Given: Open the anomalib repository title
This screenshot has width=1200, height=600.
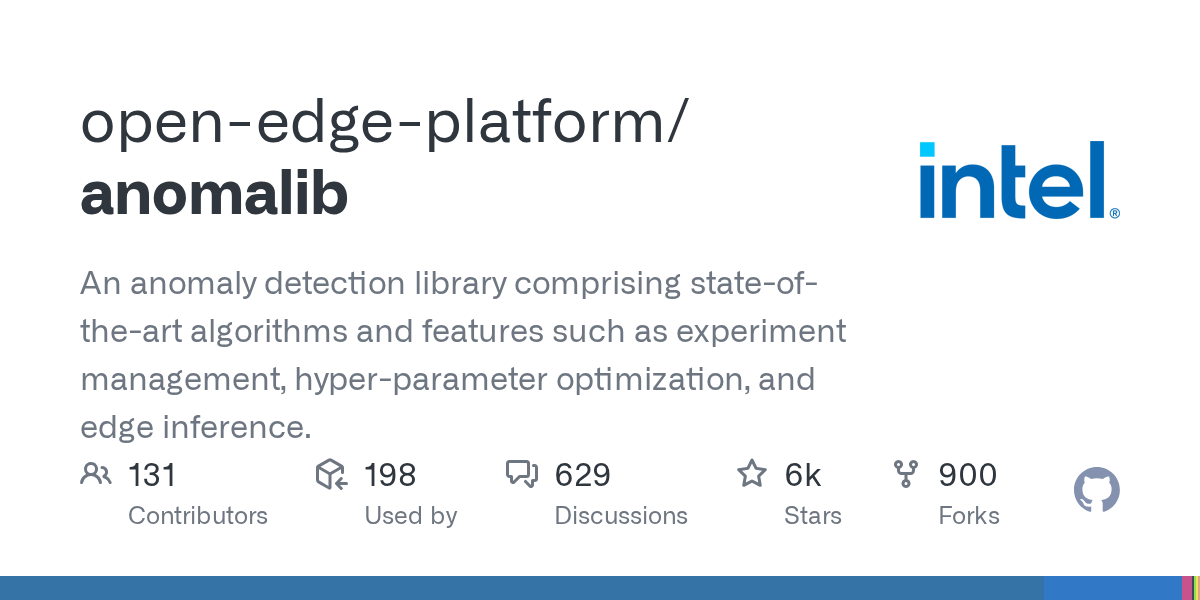Looking at the screenshot, I should 214,195.
